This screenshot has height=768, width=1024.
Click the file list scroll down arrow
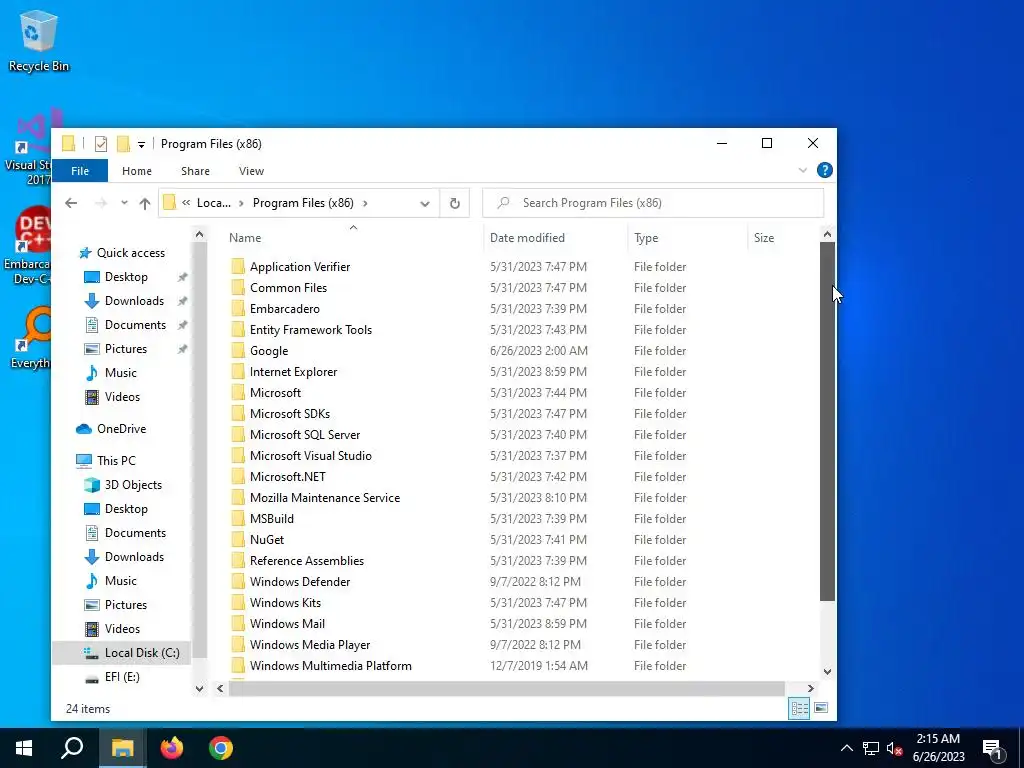click(827, 672)
